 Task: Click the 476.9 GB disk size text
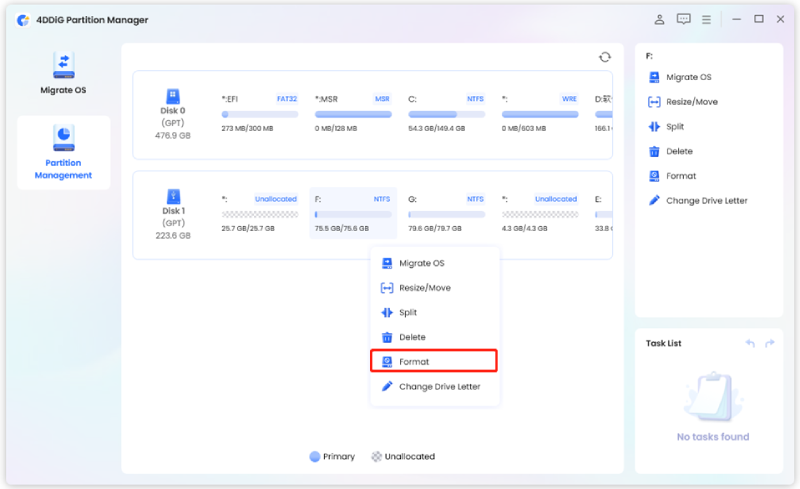pyautogui.click(x=173, y=136)
